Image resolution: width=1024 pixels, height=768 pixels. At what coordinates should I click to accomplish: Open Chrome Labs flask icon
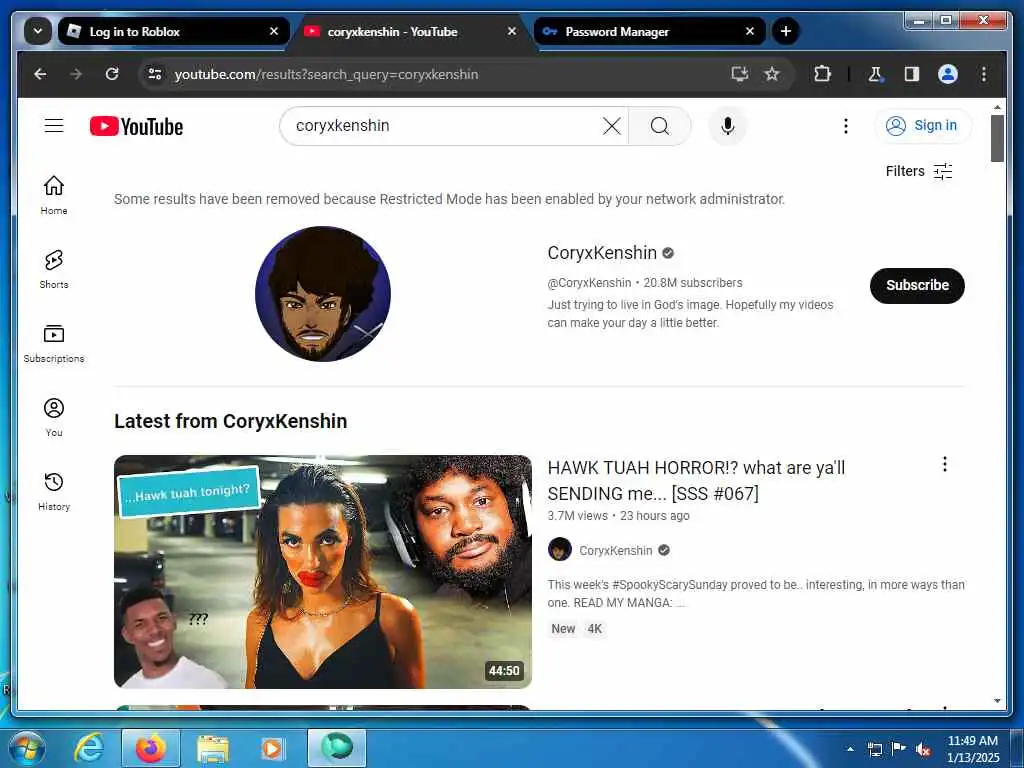875,74
